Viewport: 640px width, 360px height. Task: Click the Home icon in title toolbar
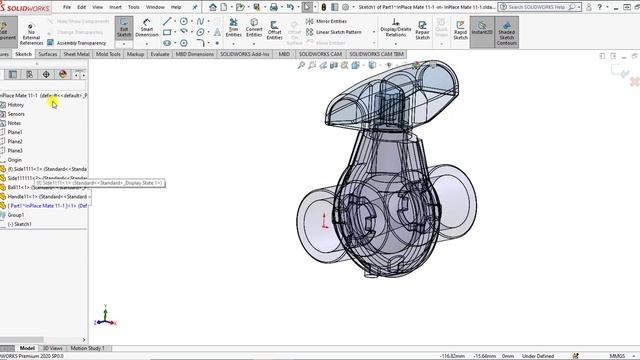(x=213, y=7)
